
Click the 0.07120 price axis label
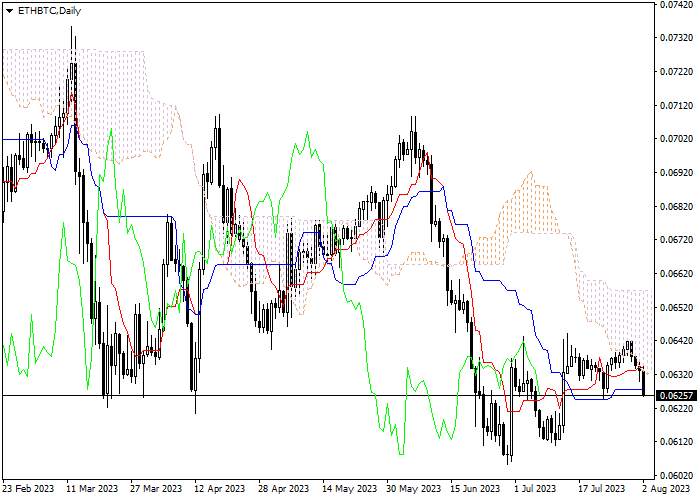pyautogui.click(x=677, y=105)
